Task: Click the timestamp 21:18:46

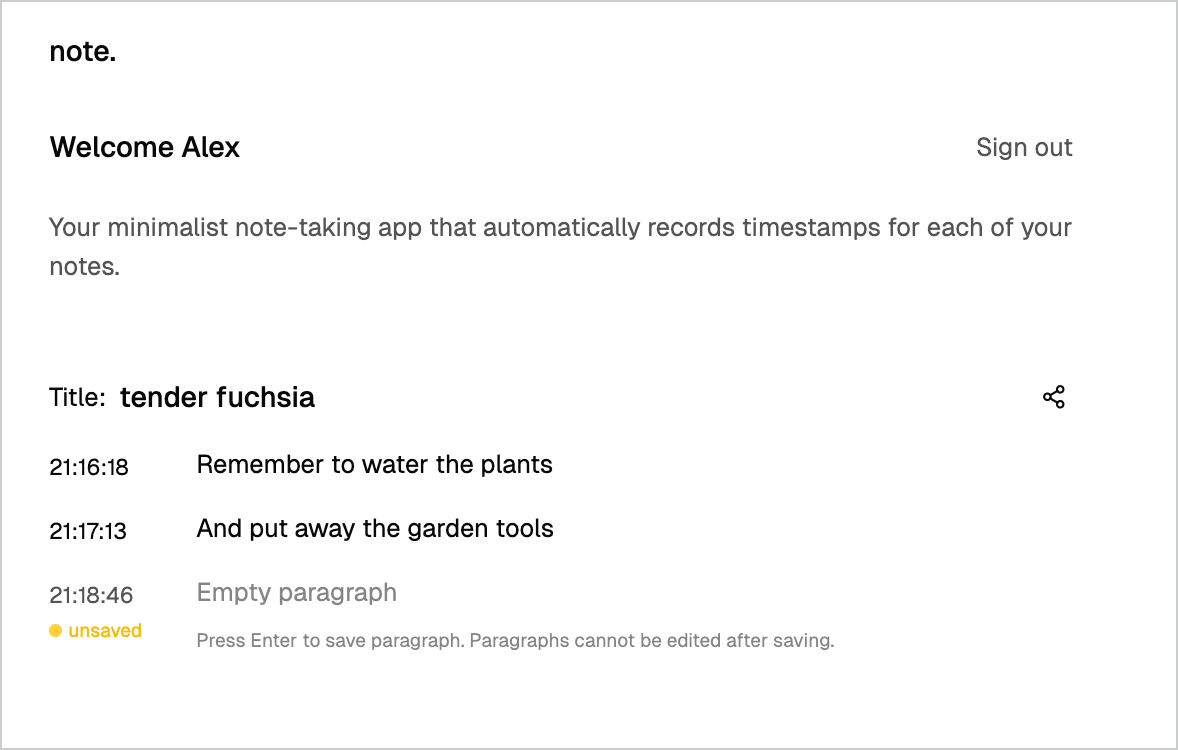Action: [90, 594]
